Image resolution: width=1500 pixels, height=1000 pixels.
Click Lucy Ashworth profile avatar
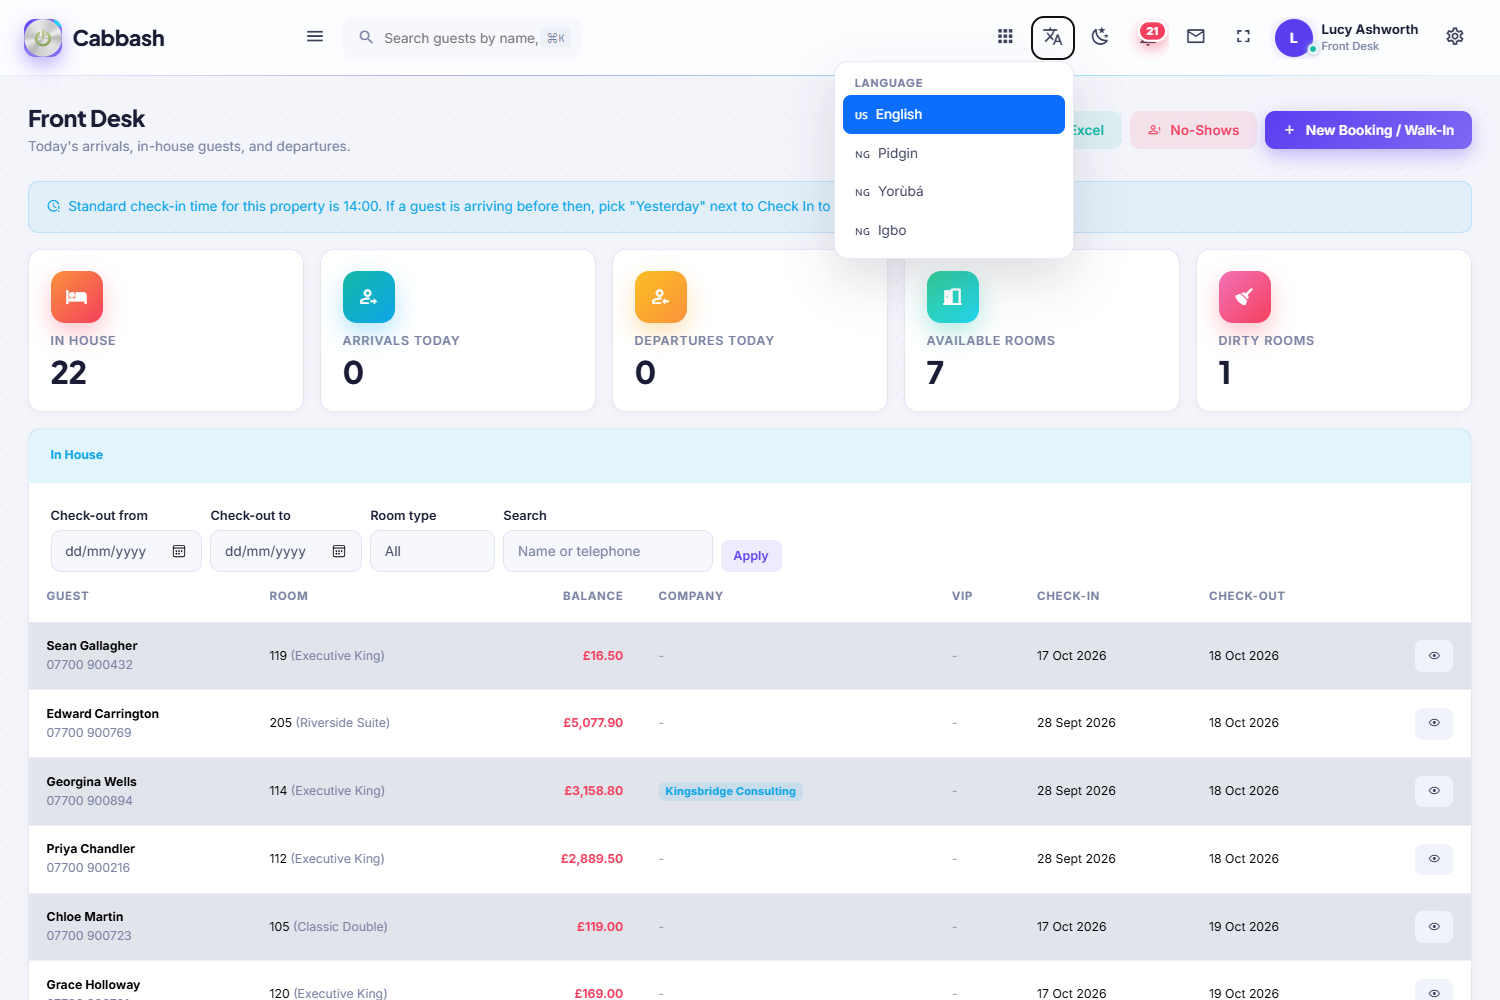[x=1293, y=38]
